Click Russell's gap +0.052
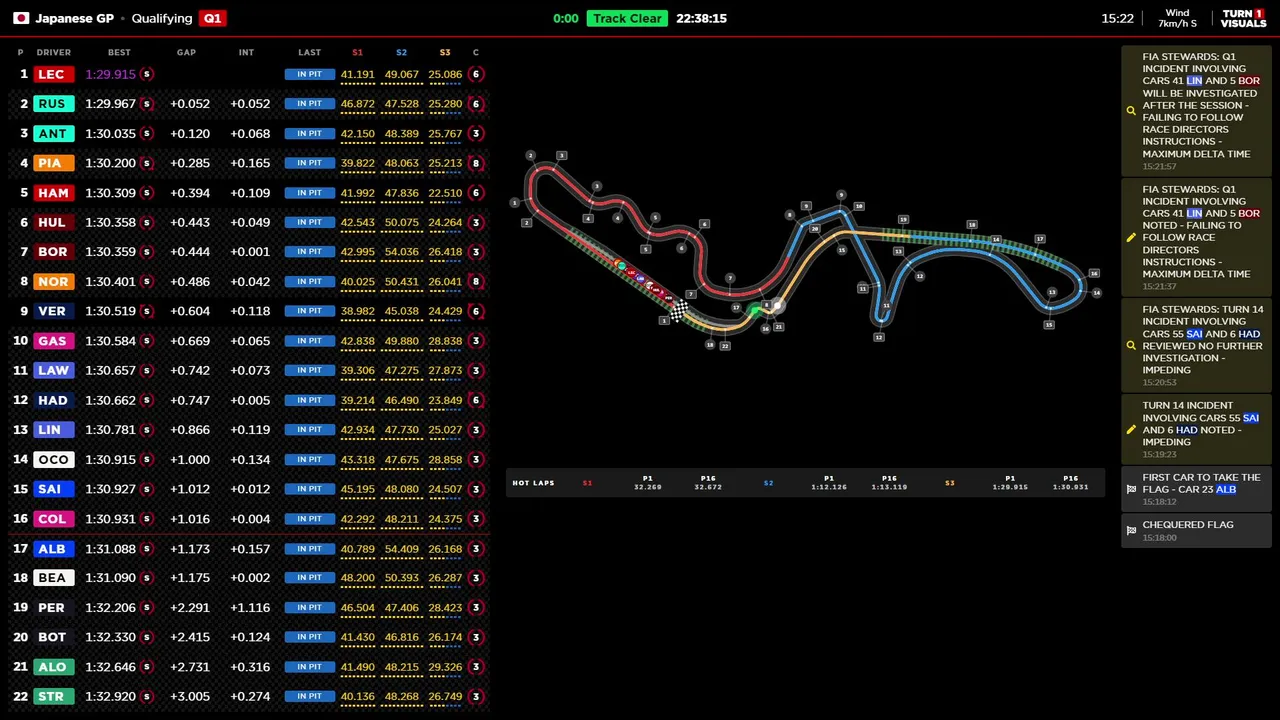 click(190, 104)
